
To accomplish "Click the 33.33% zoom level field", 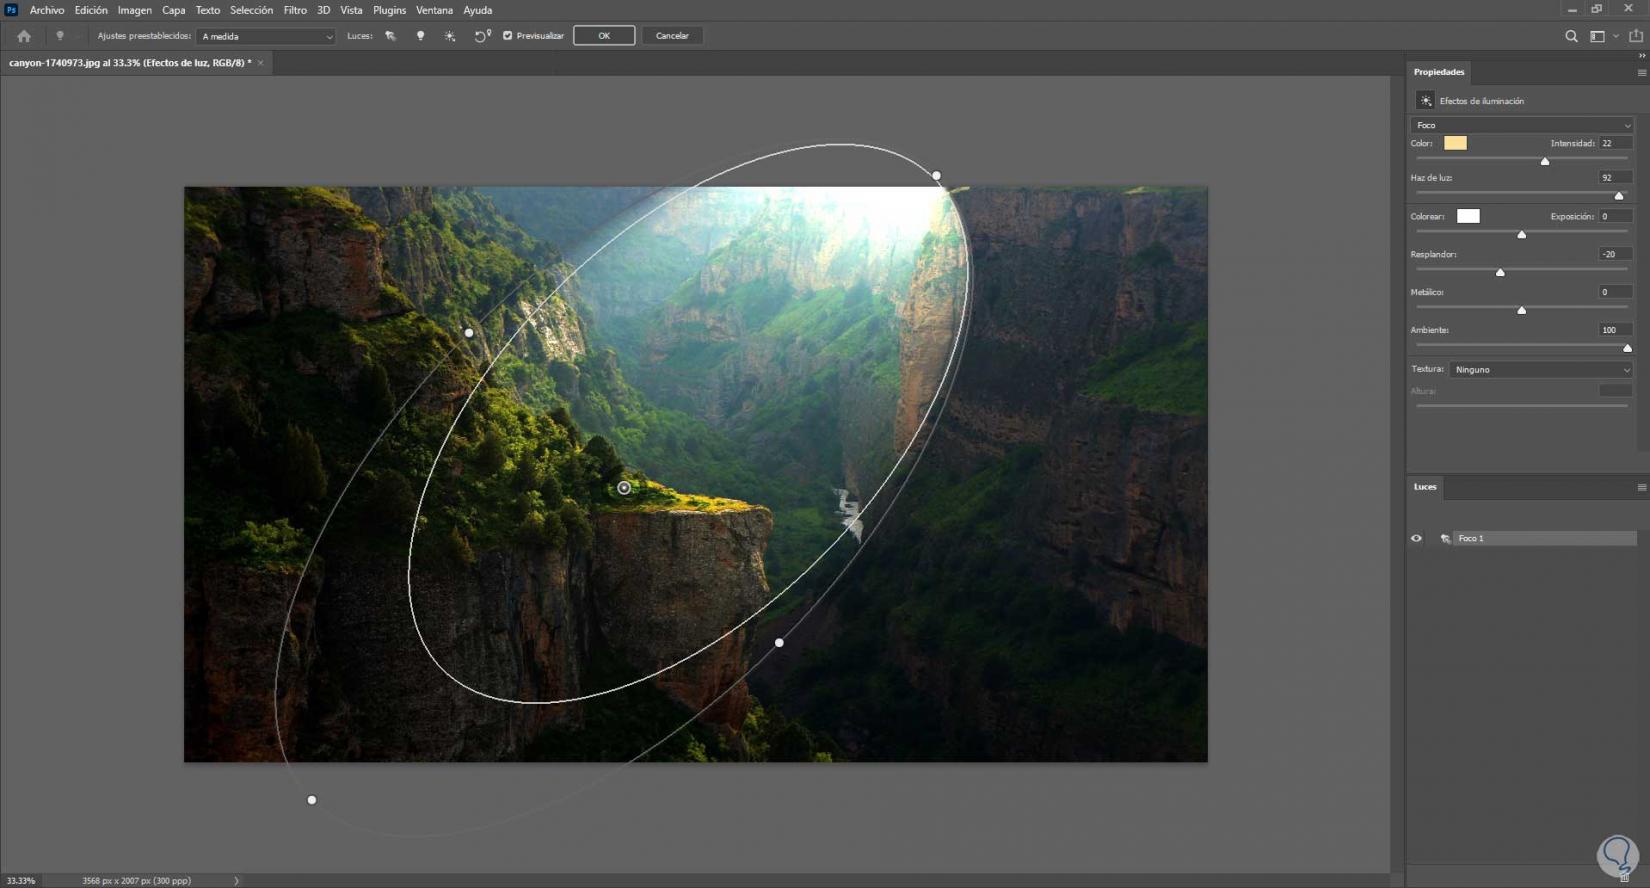I will [21, 881].
